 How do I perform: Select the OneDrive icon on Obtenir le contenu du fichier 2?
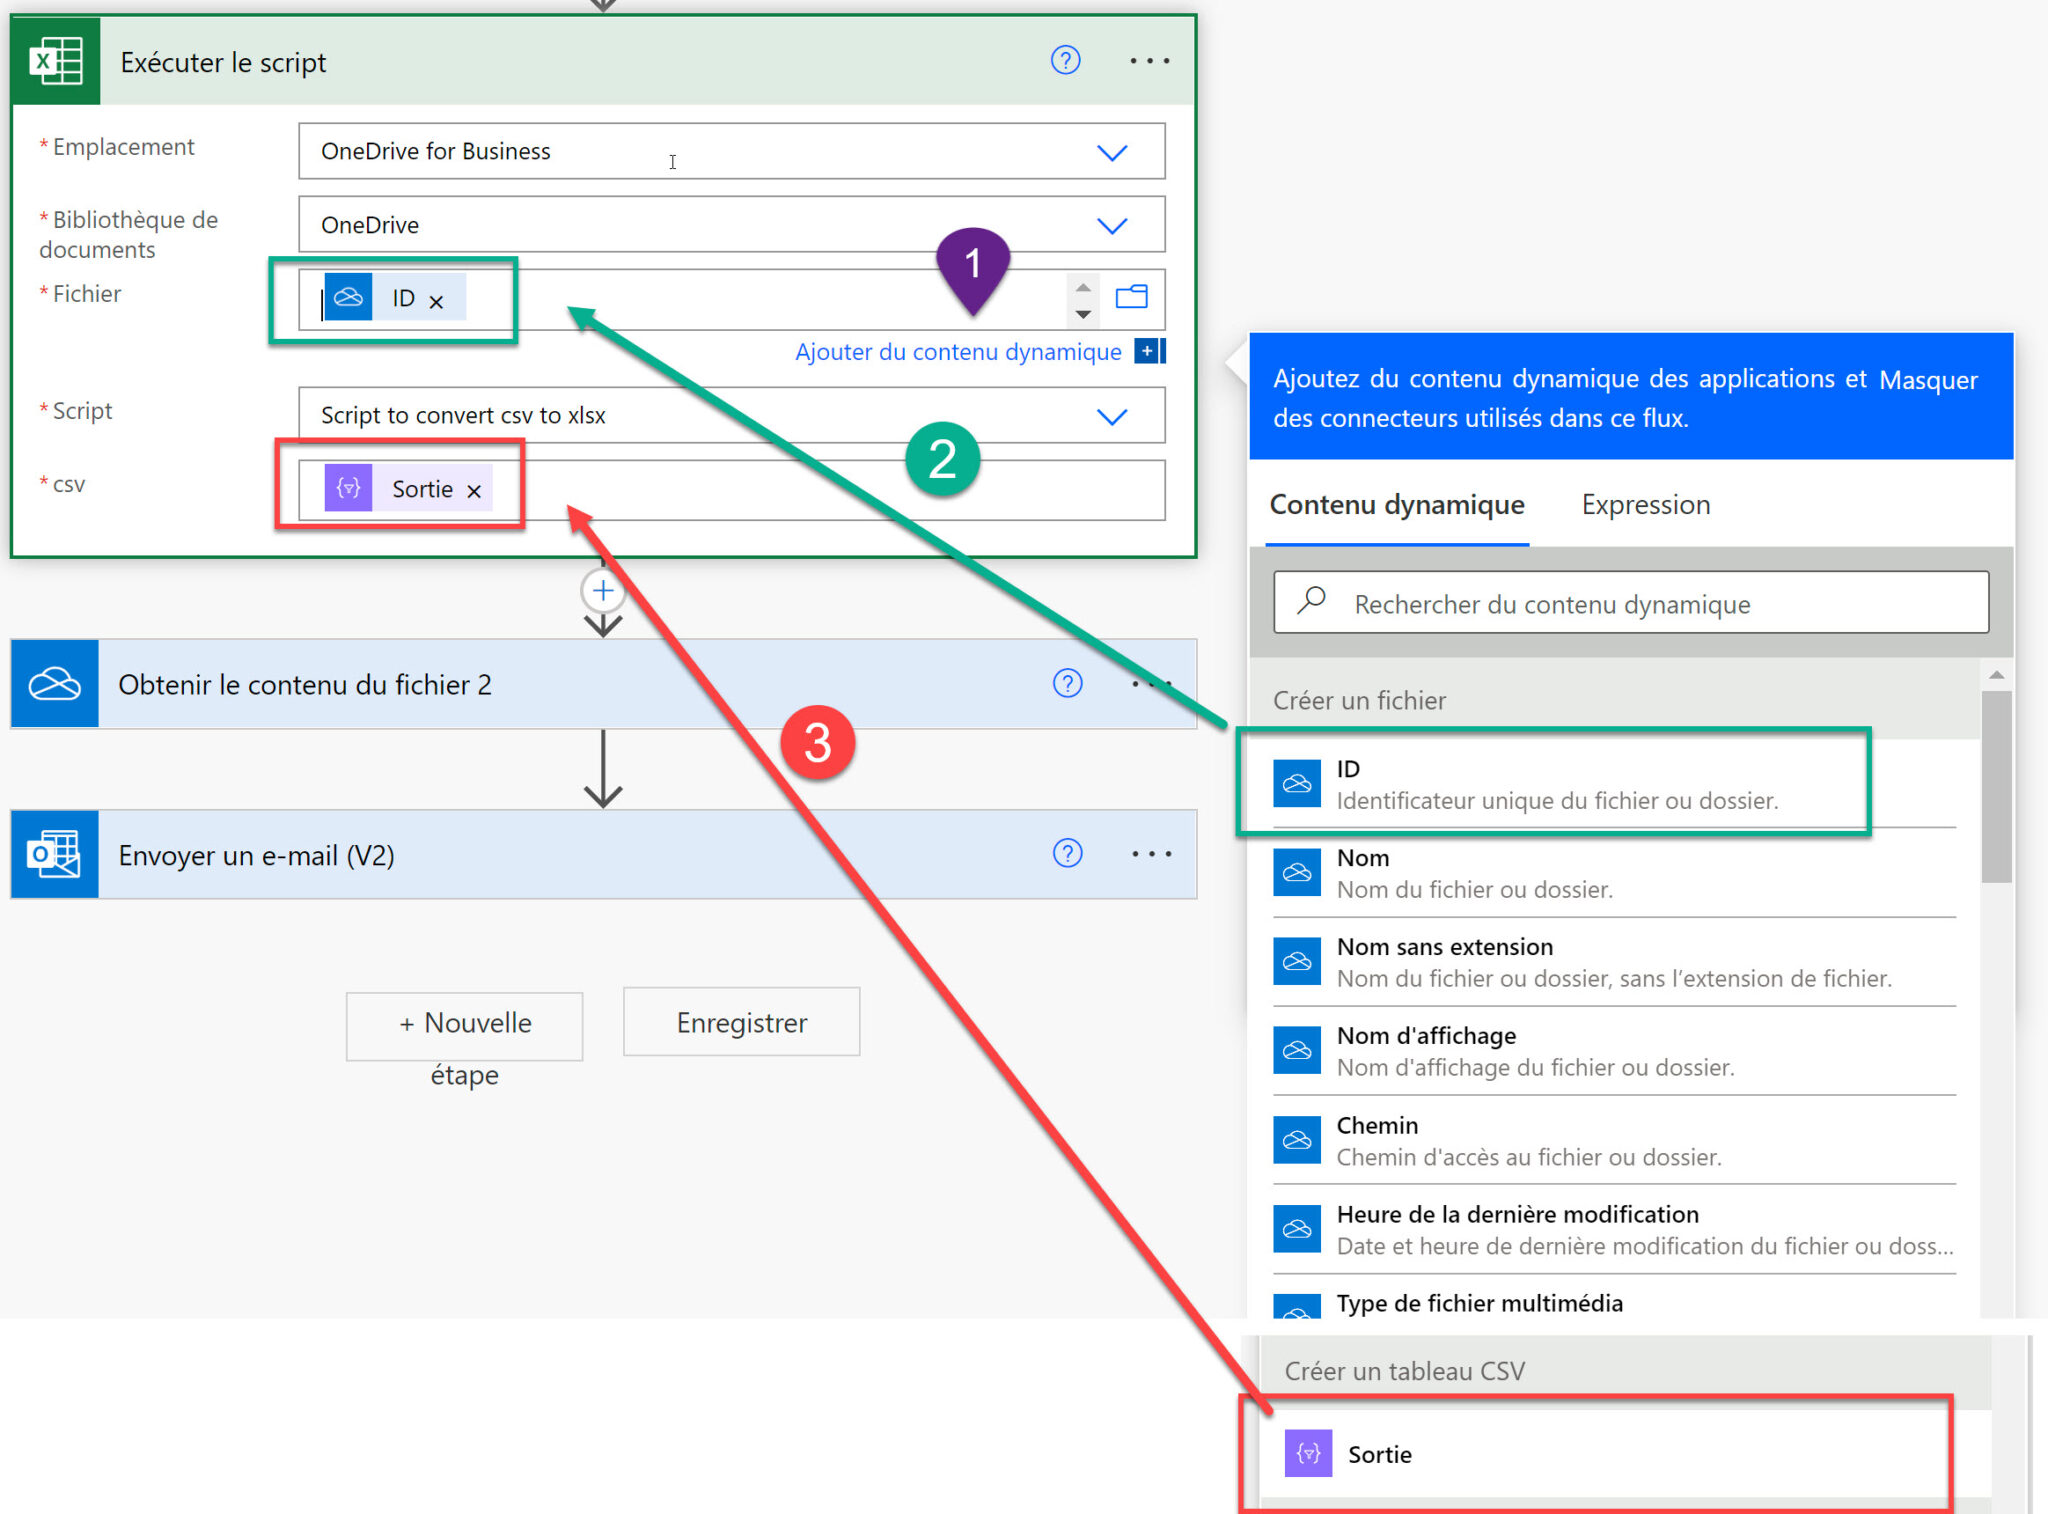(55, 684)
